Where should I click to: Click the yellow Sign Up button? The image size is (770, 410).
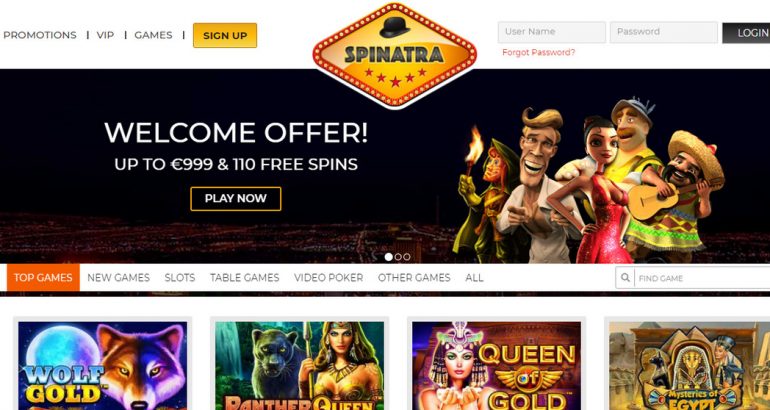(x=225, y=35)
